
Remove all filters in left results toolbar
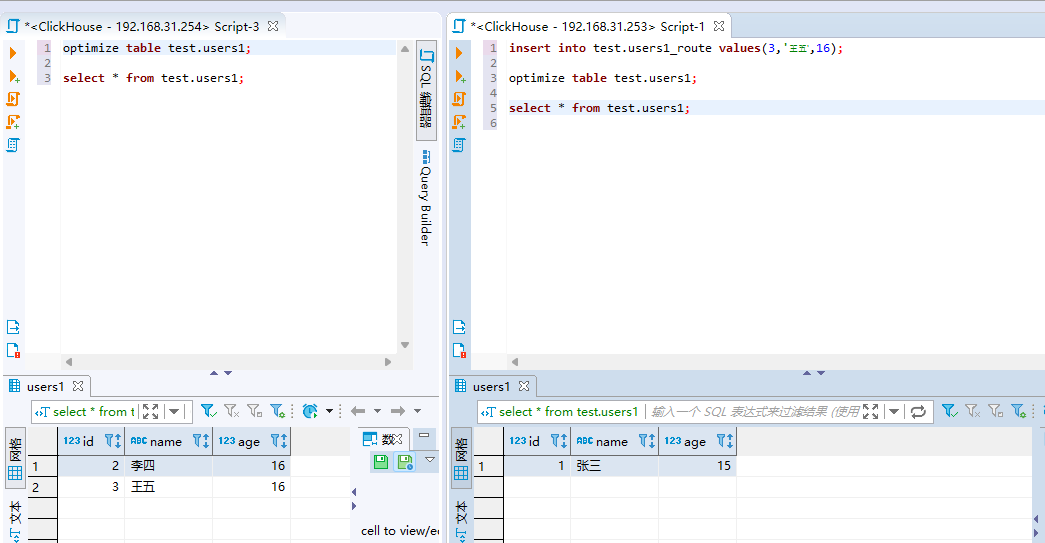[x=231, y=411]
